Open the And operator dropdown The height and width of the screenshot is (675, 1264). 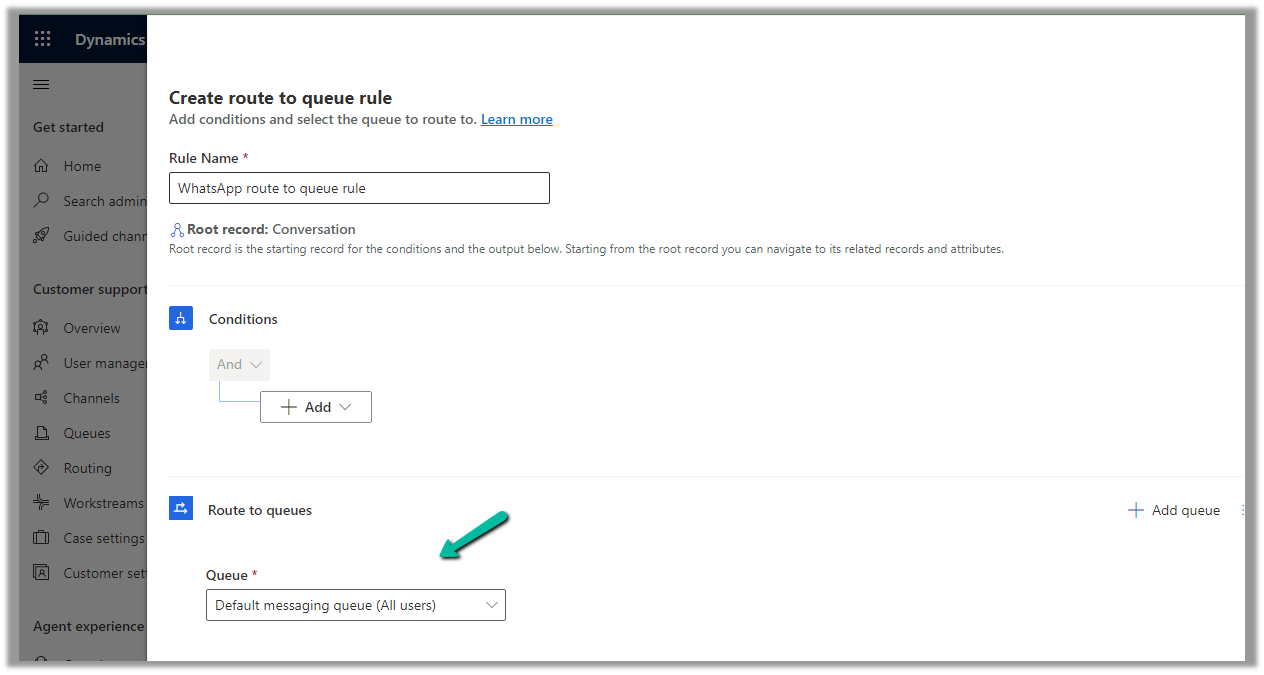click(240, 364)
